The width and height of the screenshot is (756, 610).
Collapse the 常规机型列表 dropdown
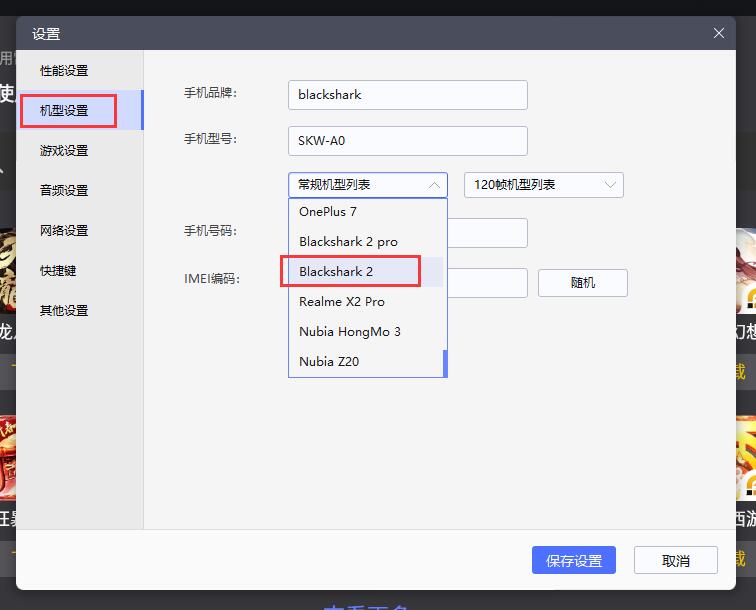pos(368,185)
